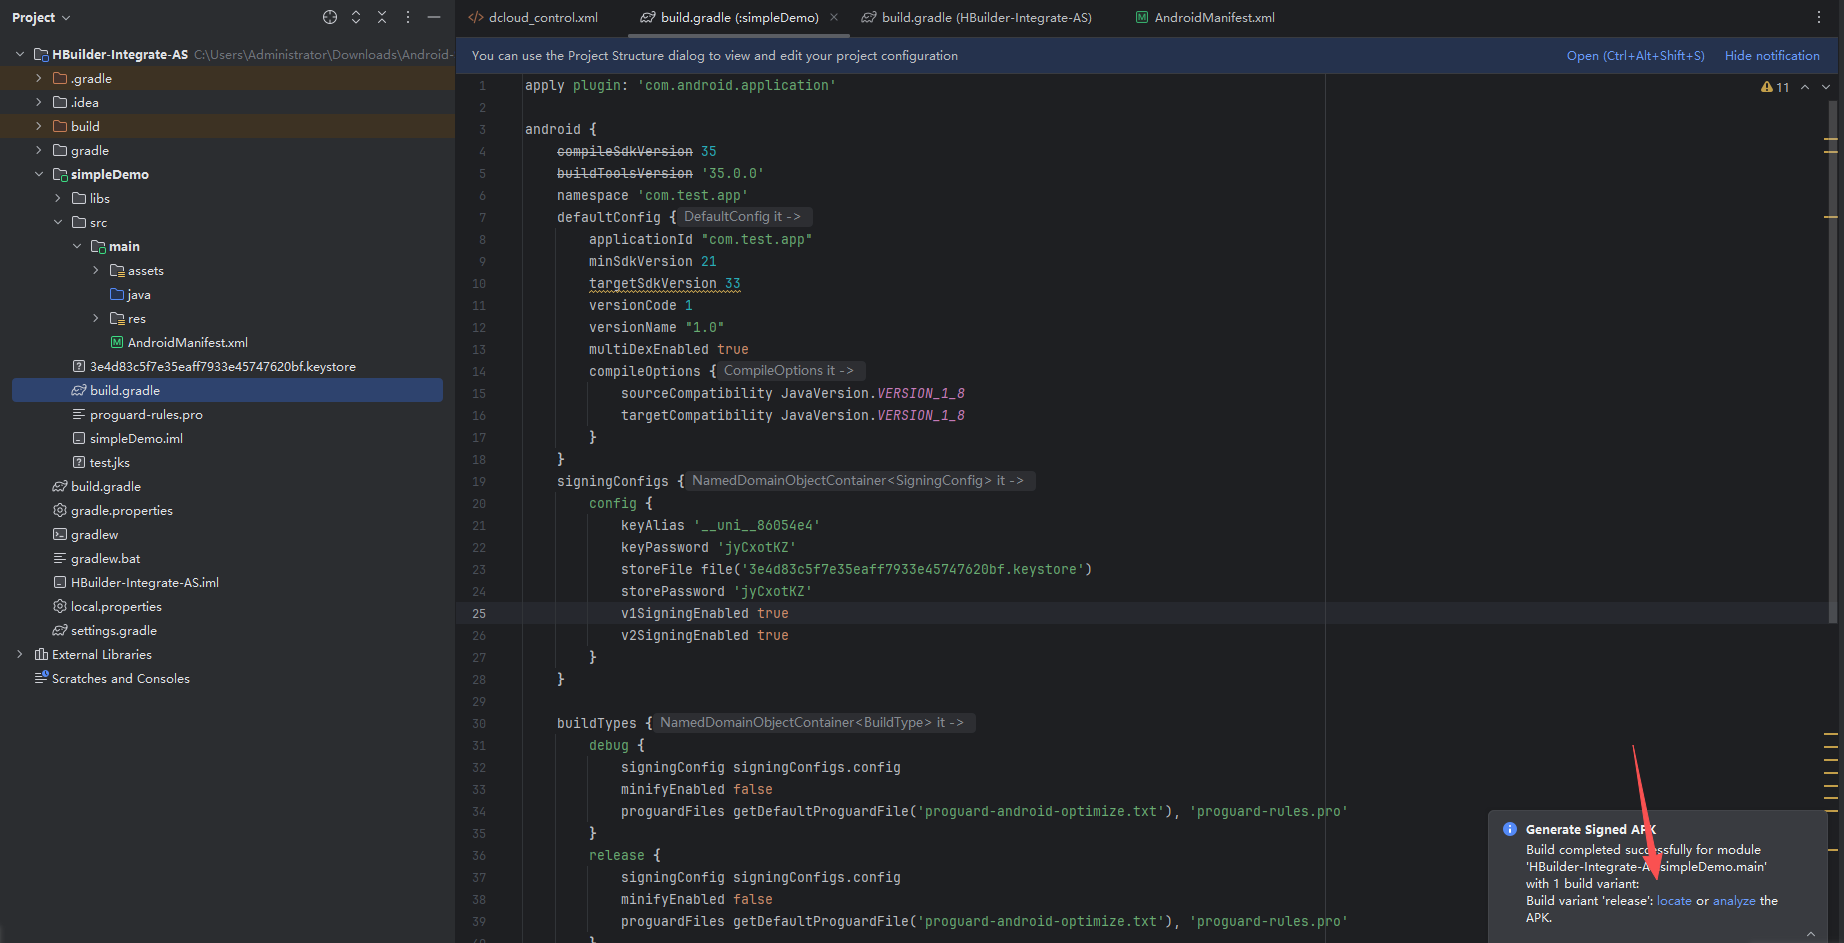Click the locate link in build notification

click(1674, 901)
